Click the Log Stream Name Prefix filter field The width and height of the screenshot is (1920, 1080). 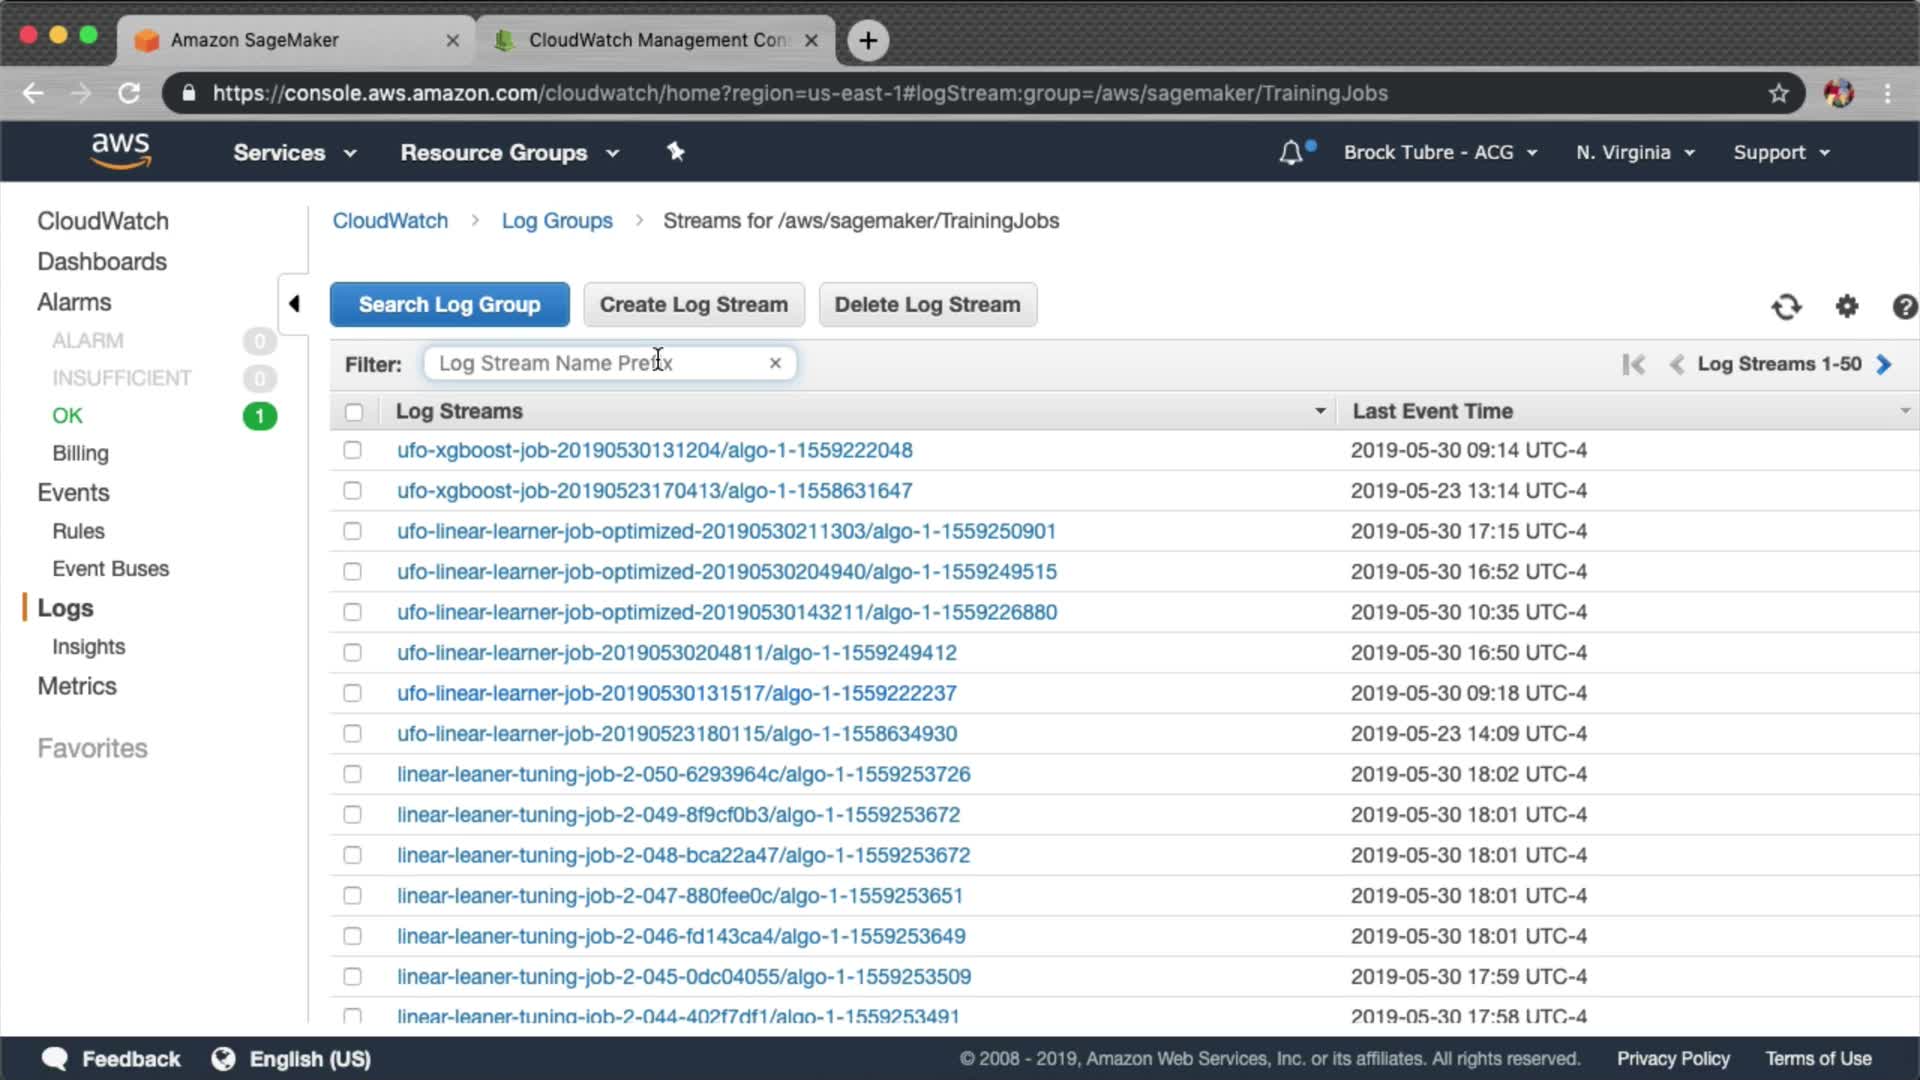point(595,363)
